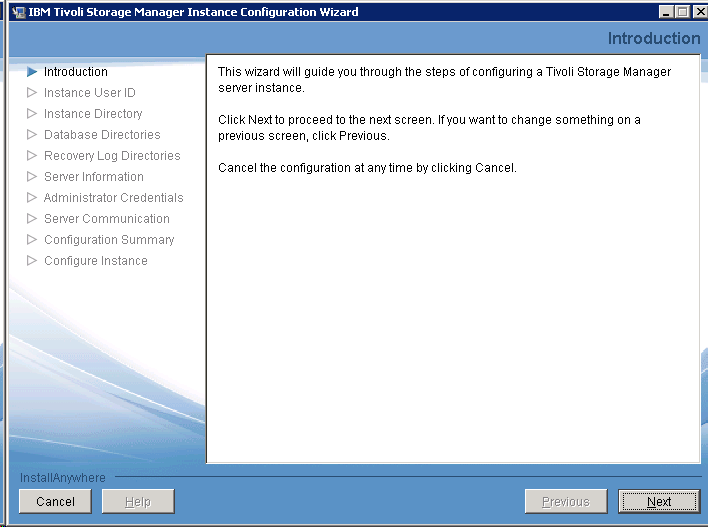
Task: Select Configure Instance step
Action: (x=95, y=261)
